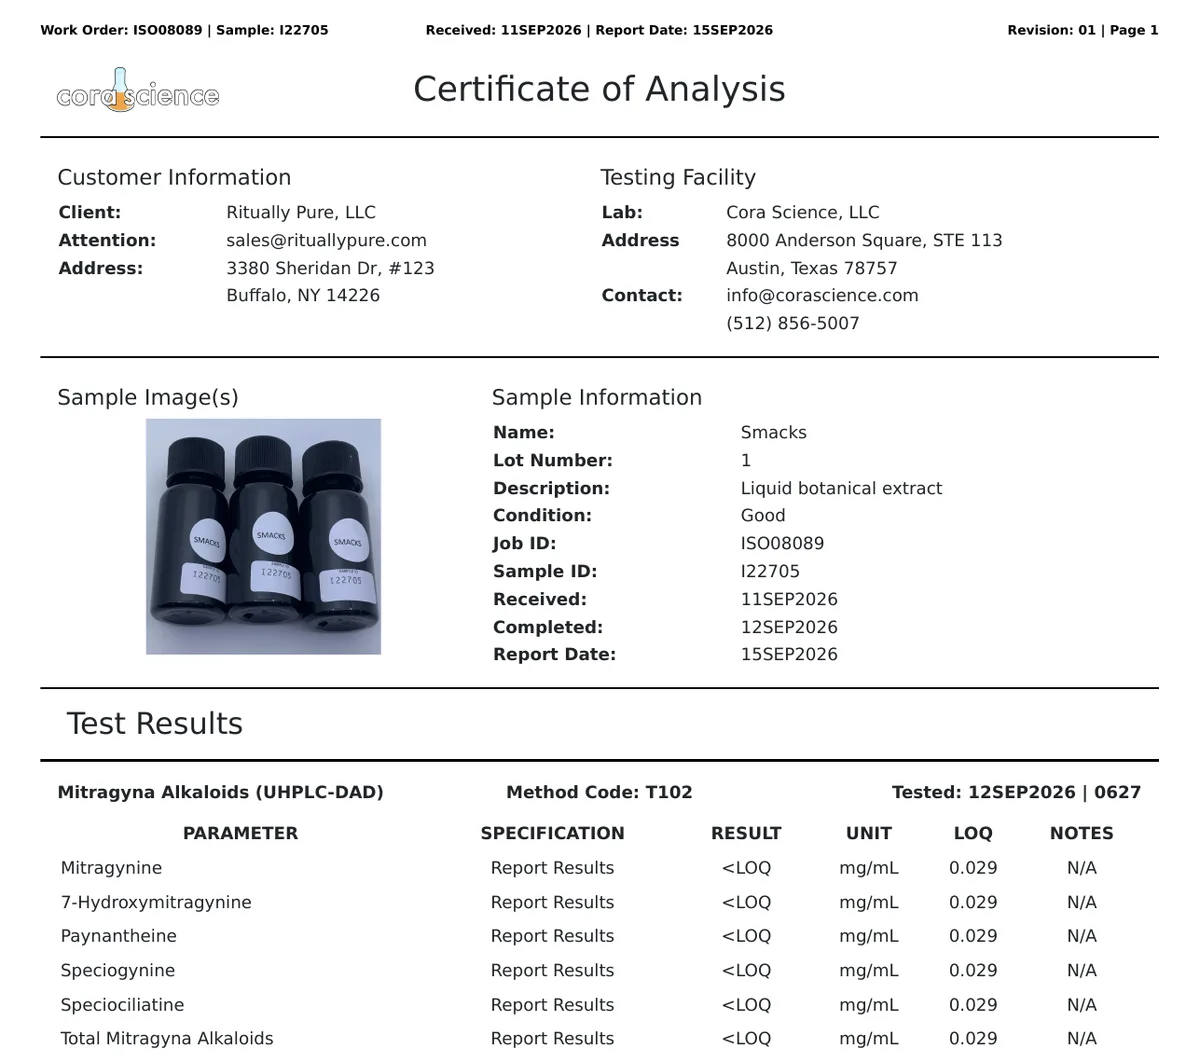Click the Sample Image(s) heading

click(148, 397)
